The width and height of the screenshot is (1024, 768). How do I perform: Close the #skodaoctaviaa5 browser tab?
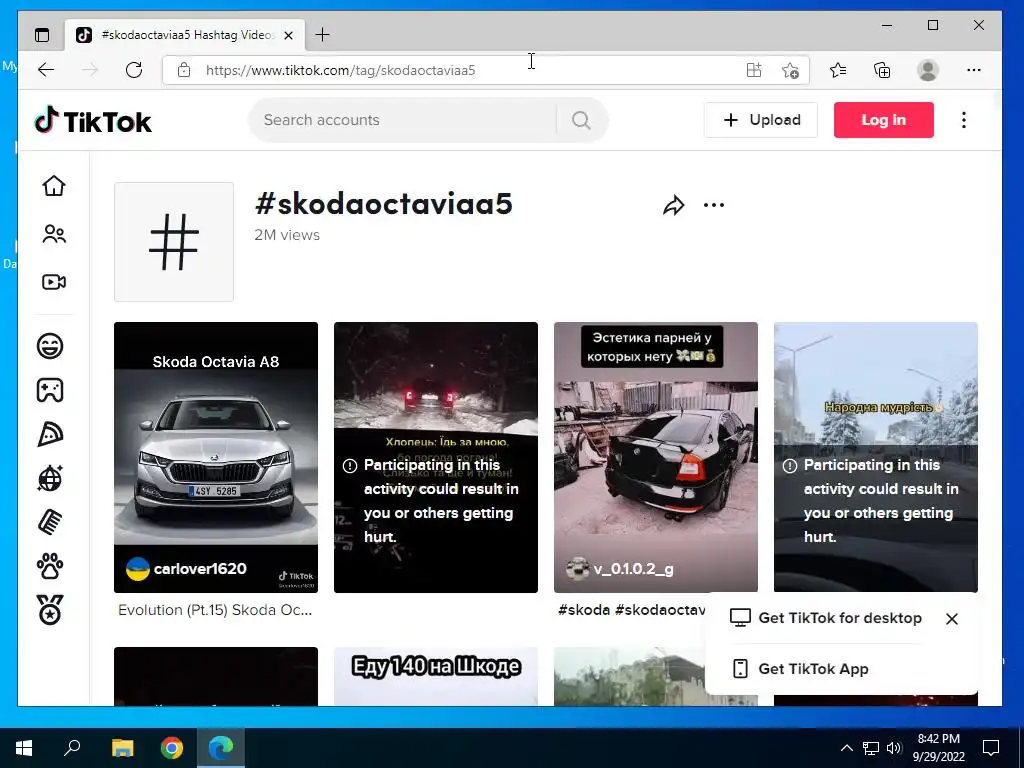point(289,35)
